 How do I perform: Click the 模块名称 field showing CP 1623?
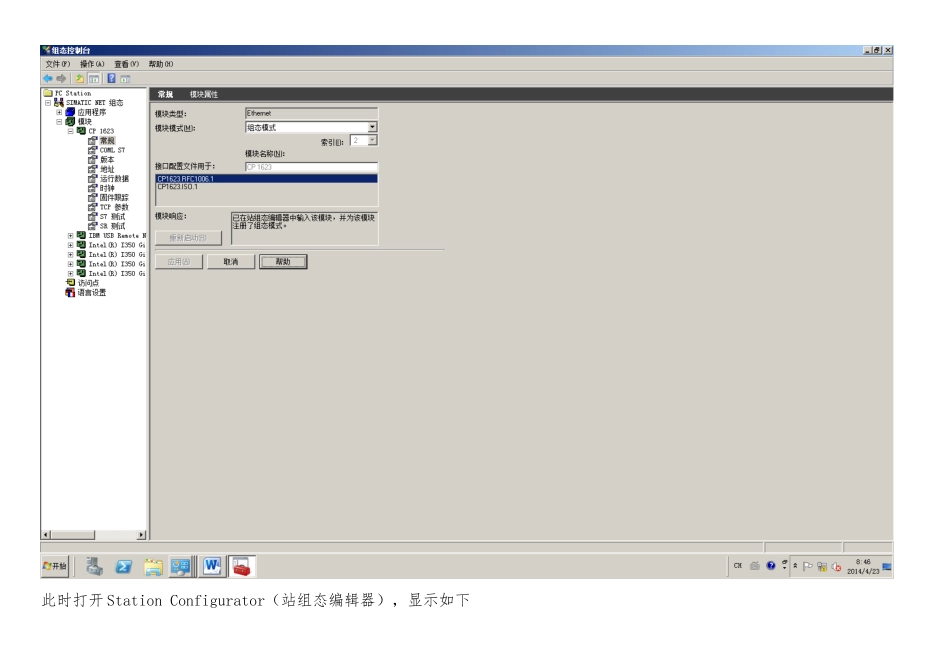pos(311,167)
